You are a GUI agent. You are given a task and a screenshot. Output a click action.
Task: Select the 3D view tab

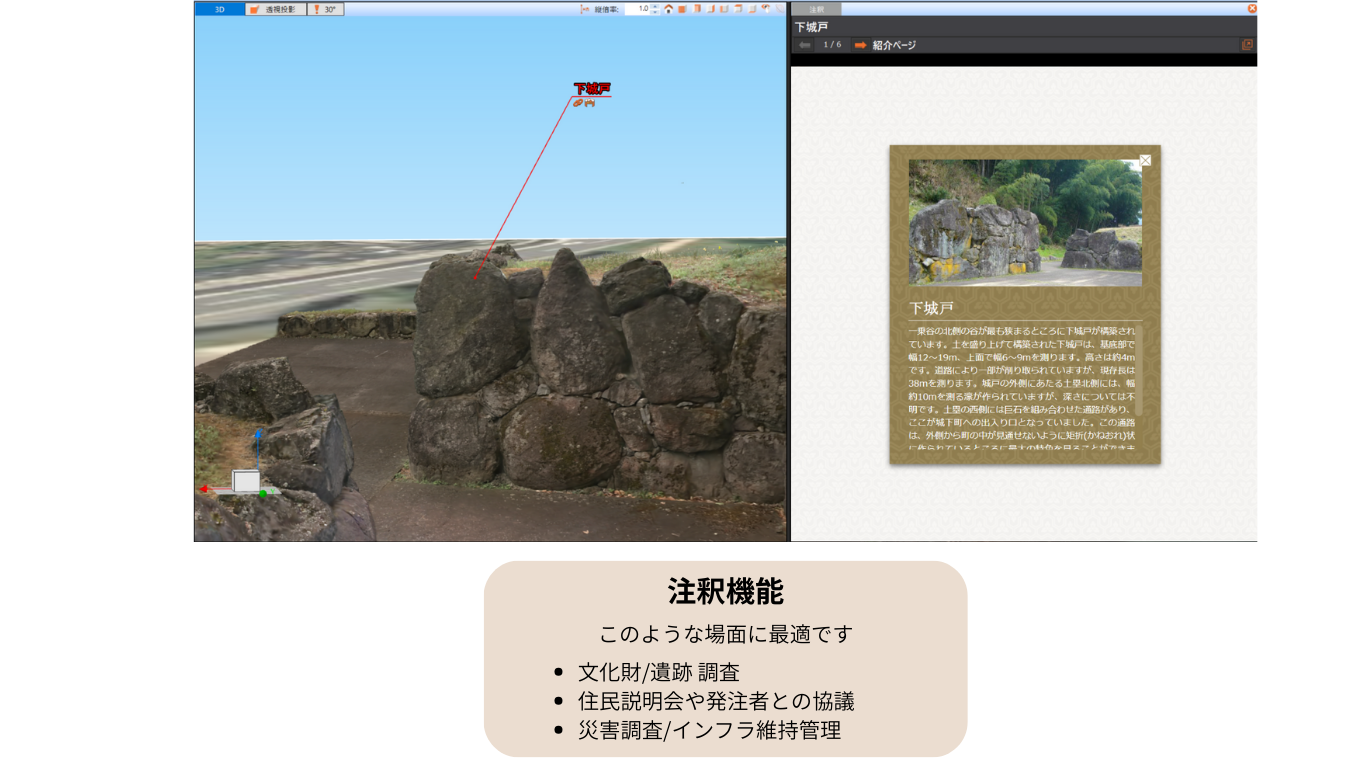coord(219,9)
